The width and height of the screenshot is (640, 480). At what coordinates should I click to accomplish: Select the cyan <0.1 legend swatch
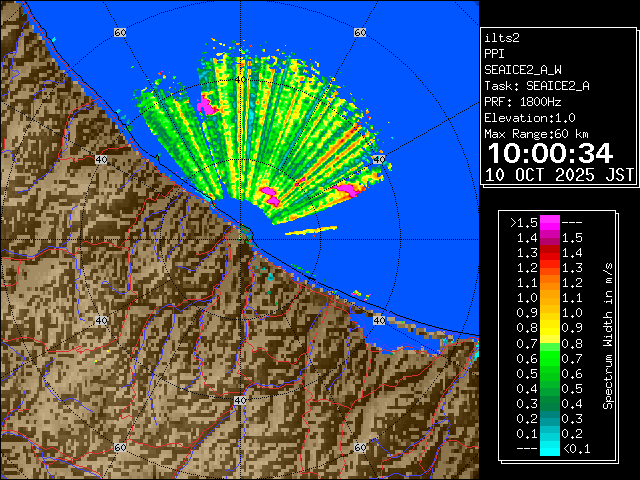point(549,449)
